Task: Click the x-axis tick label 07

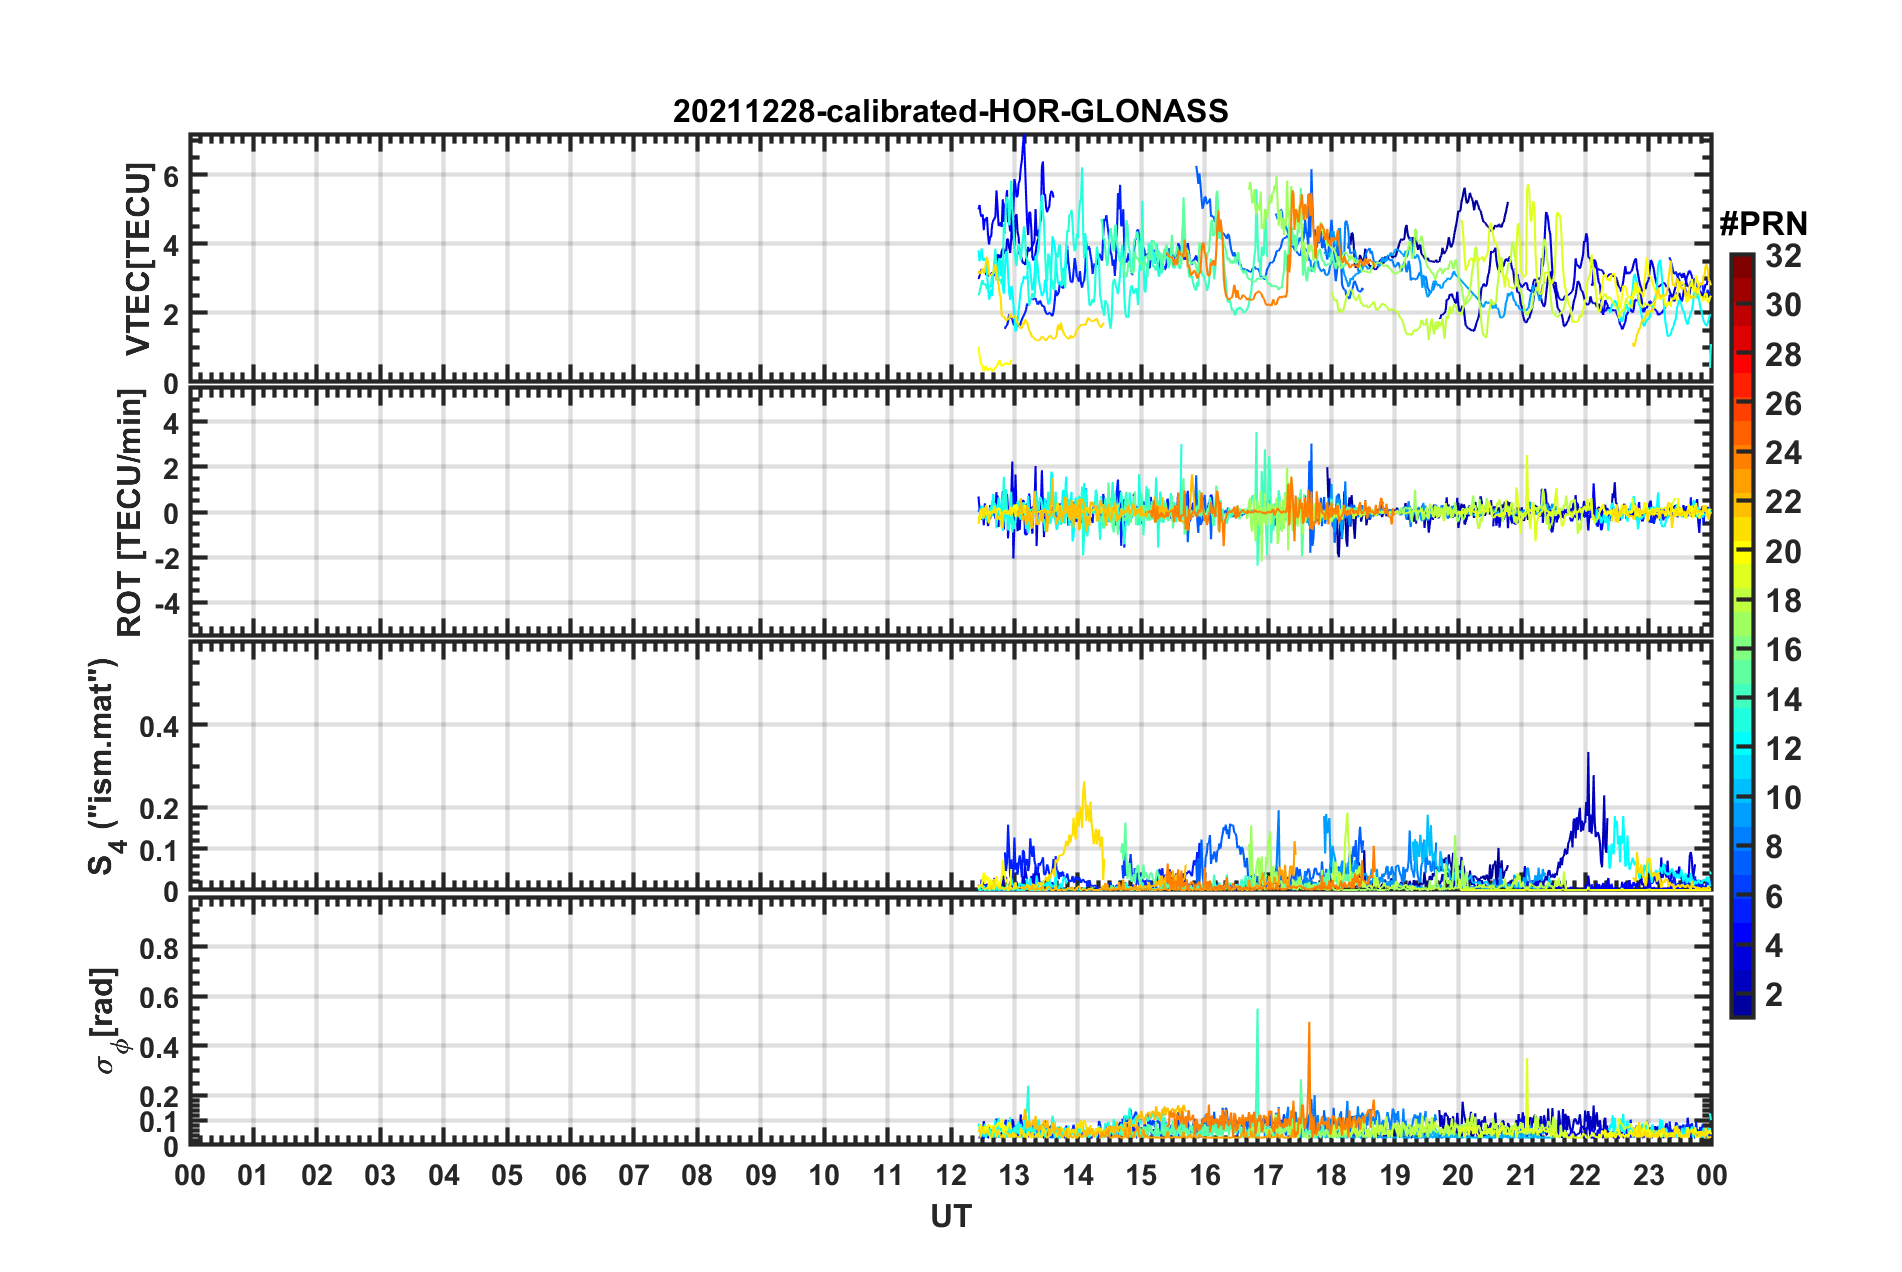Action: [x=634, y=1175]
